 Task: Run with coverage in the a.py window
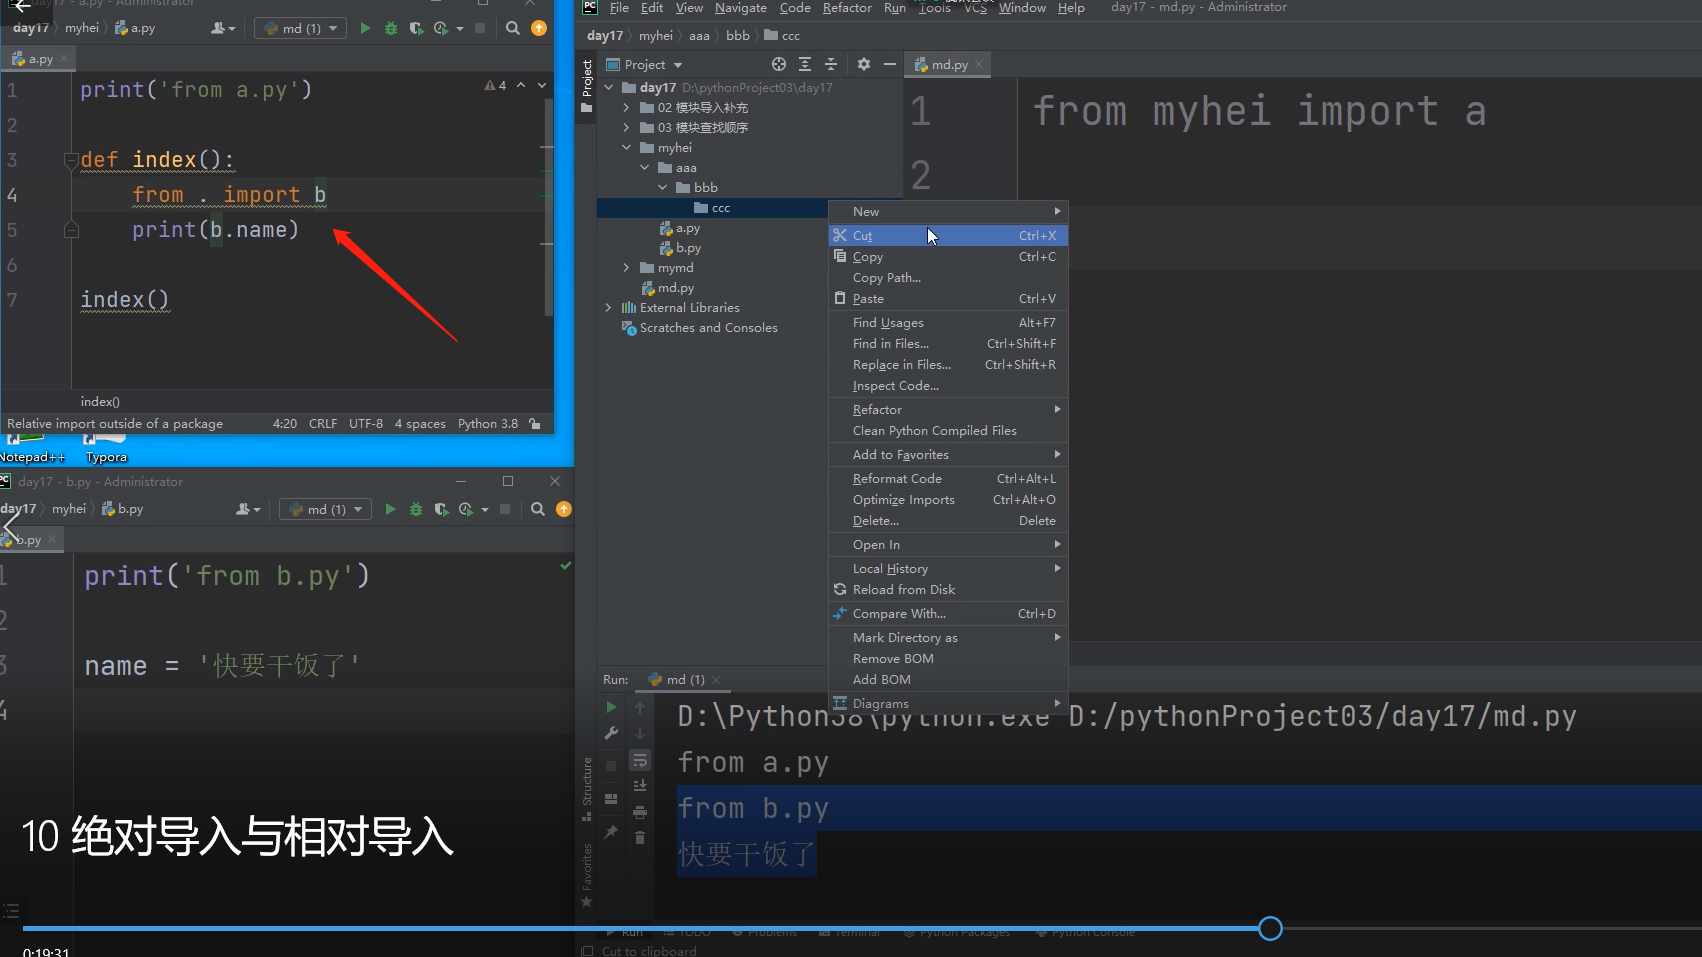pos(416,28)
